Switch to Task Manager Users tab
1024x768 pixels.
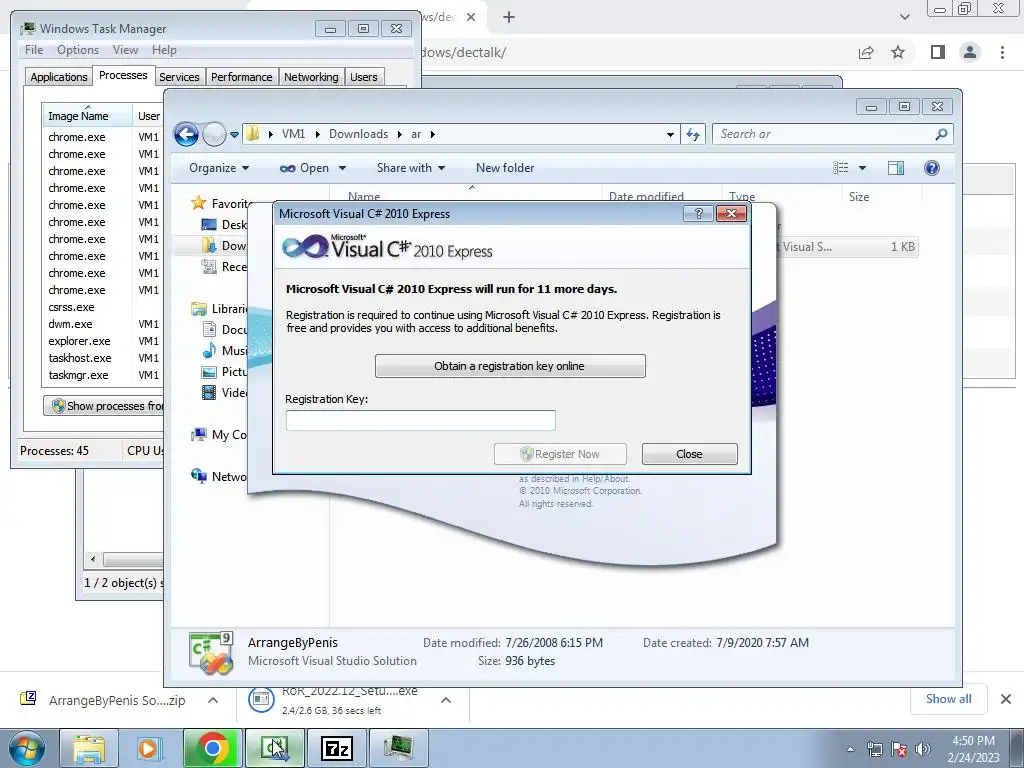pyautogui.click(x=364, y=77)
